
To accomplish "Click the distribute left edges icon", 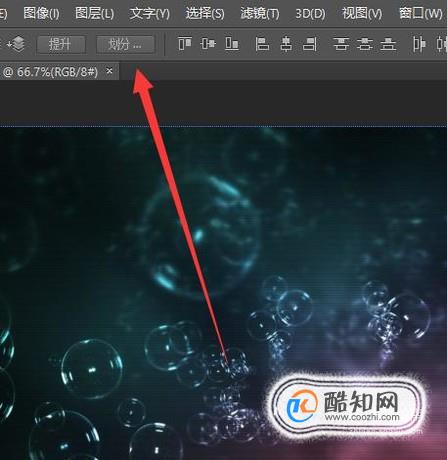I will pyautogui.click(x=419, y=44).
